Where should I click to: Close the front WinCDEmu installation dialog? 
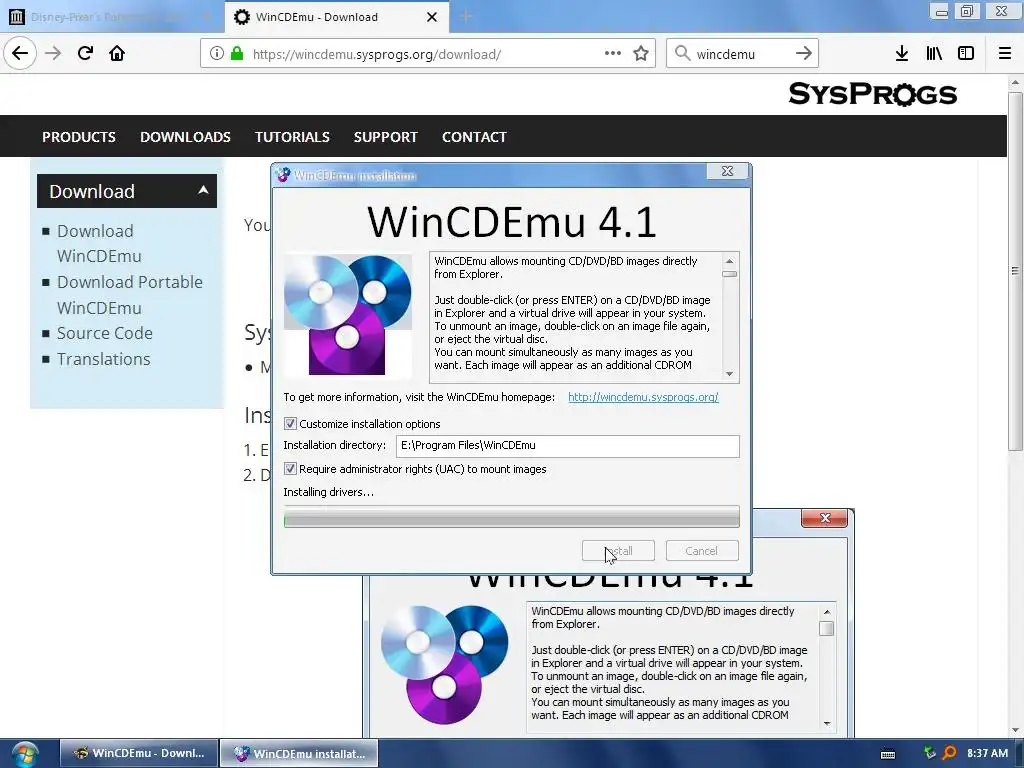(x=728, y=171)
